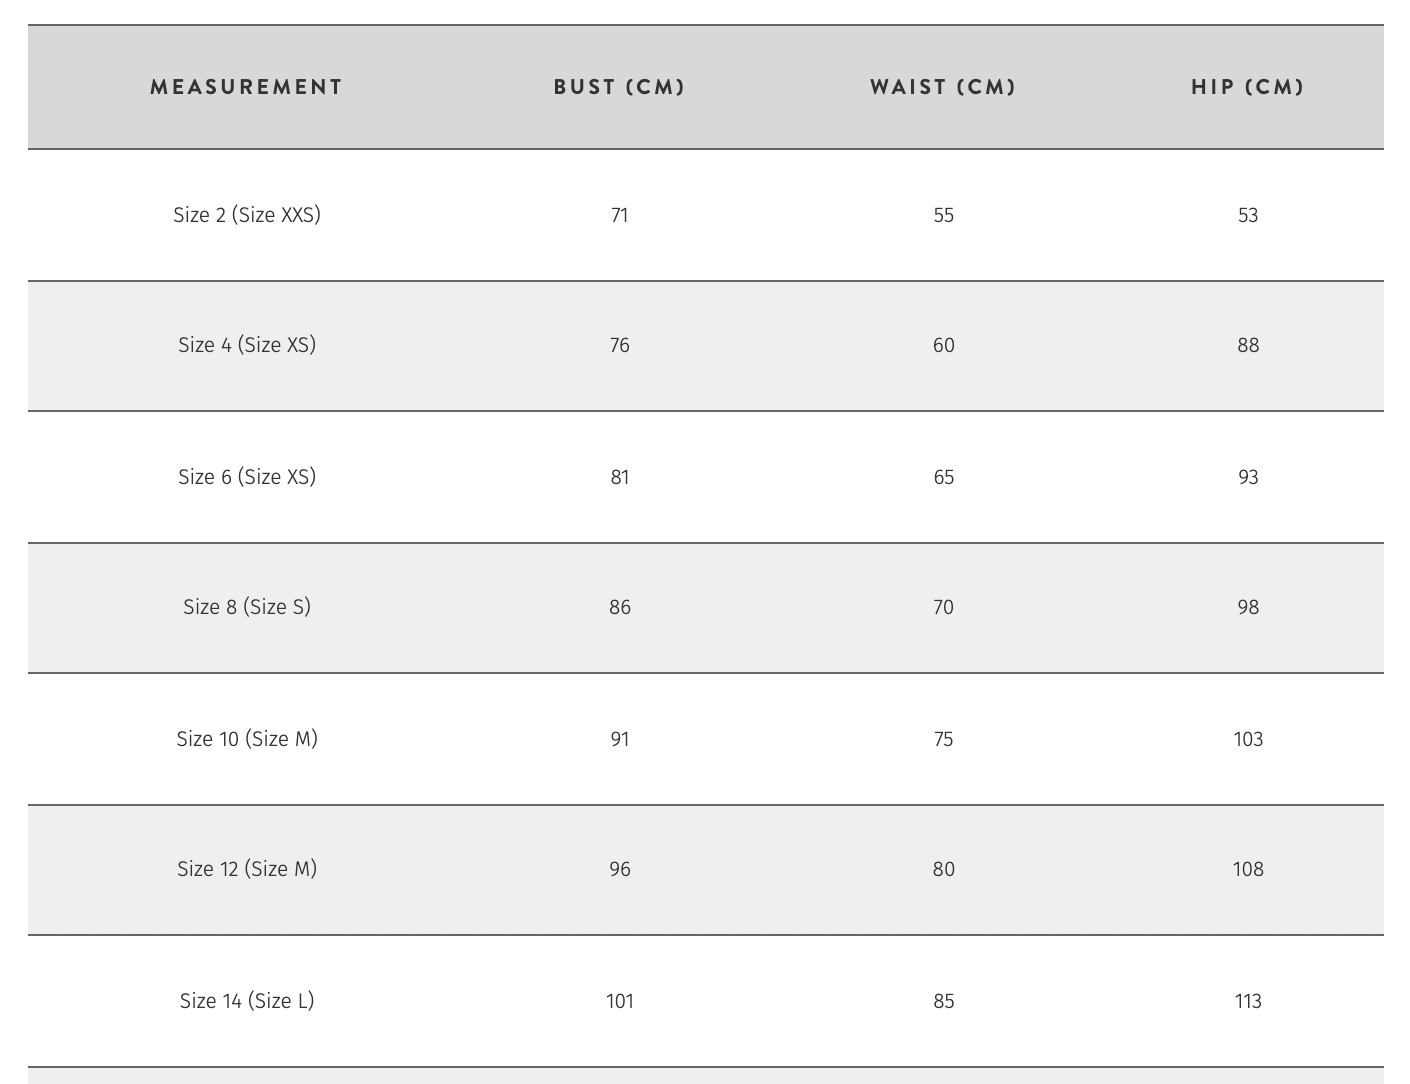The height and width of the screenshot is (1084, 1410).
Task: Click the waist value 85 for Size 14
Action: [x=943, y=1001]
